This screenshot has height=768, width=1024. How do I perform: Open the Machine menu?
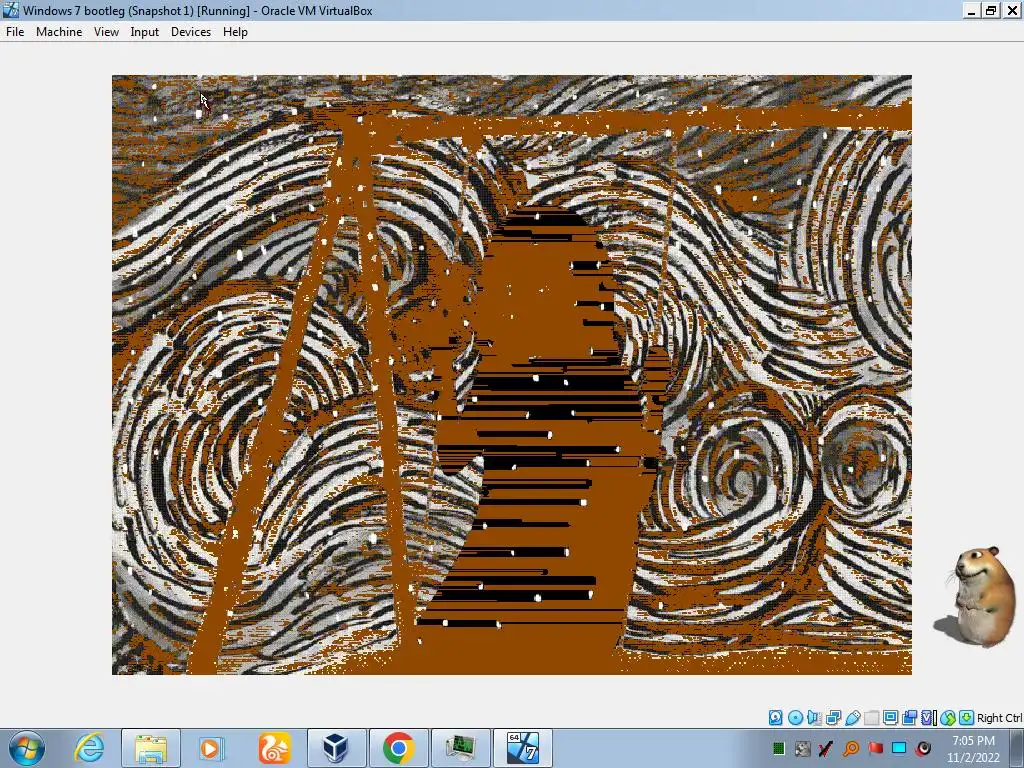pyautogui.click(x=59, y=32)
